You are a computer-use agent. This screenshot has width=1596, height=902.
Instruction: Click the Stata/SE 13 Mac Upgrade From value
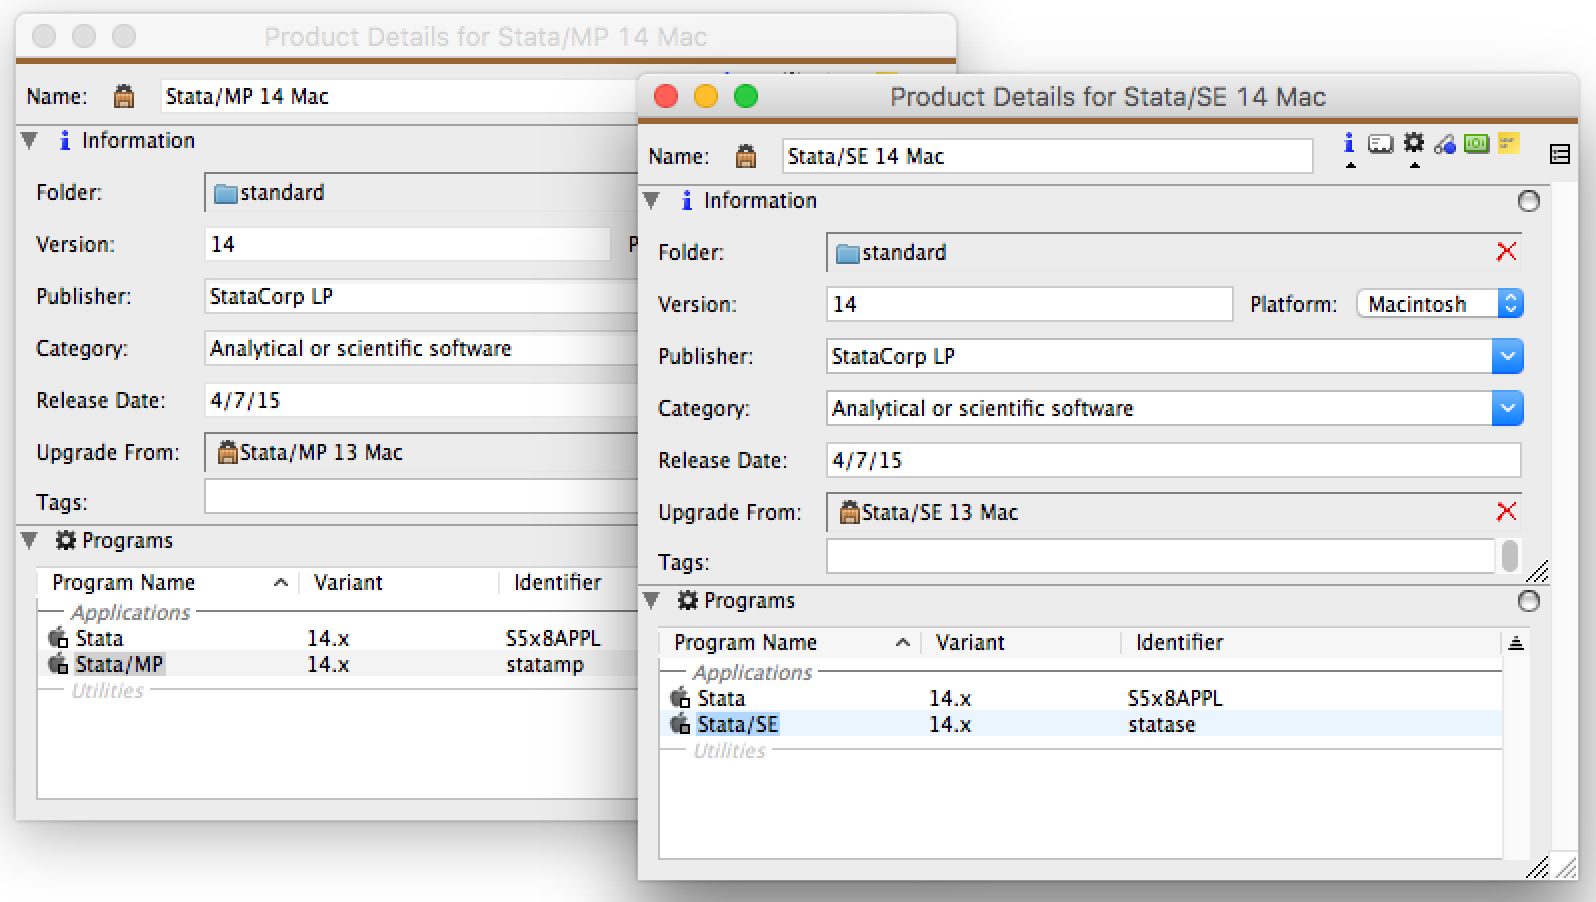point(940,512)
